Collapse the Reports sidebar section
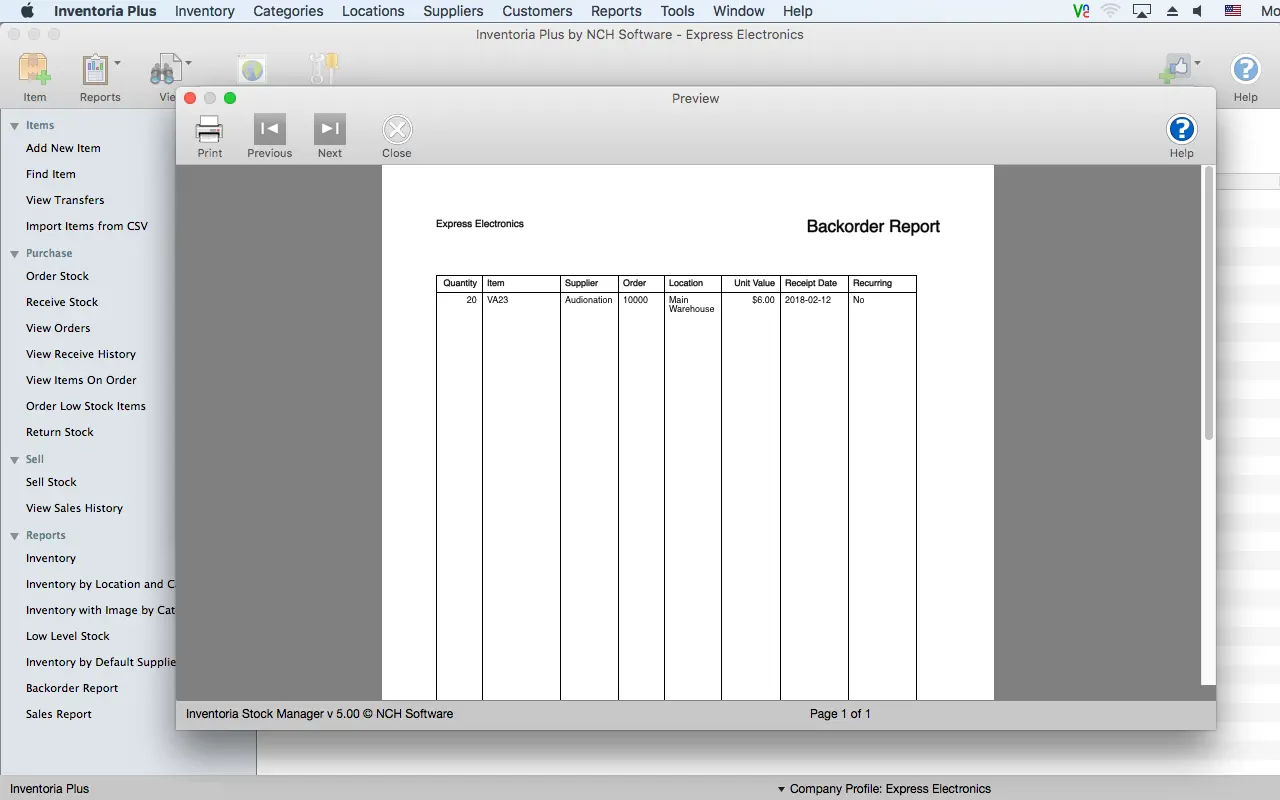Screen dimensions: 1280x800 pyautogui.click(x=15, y=536)
